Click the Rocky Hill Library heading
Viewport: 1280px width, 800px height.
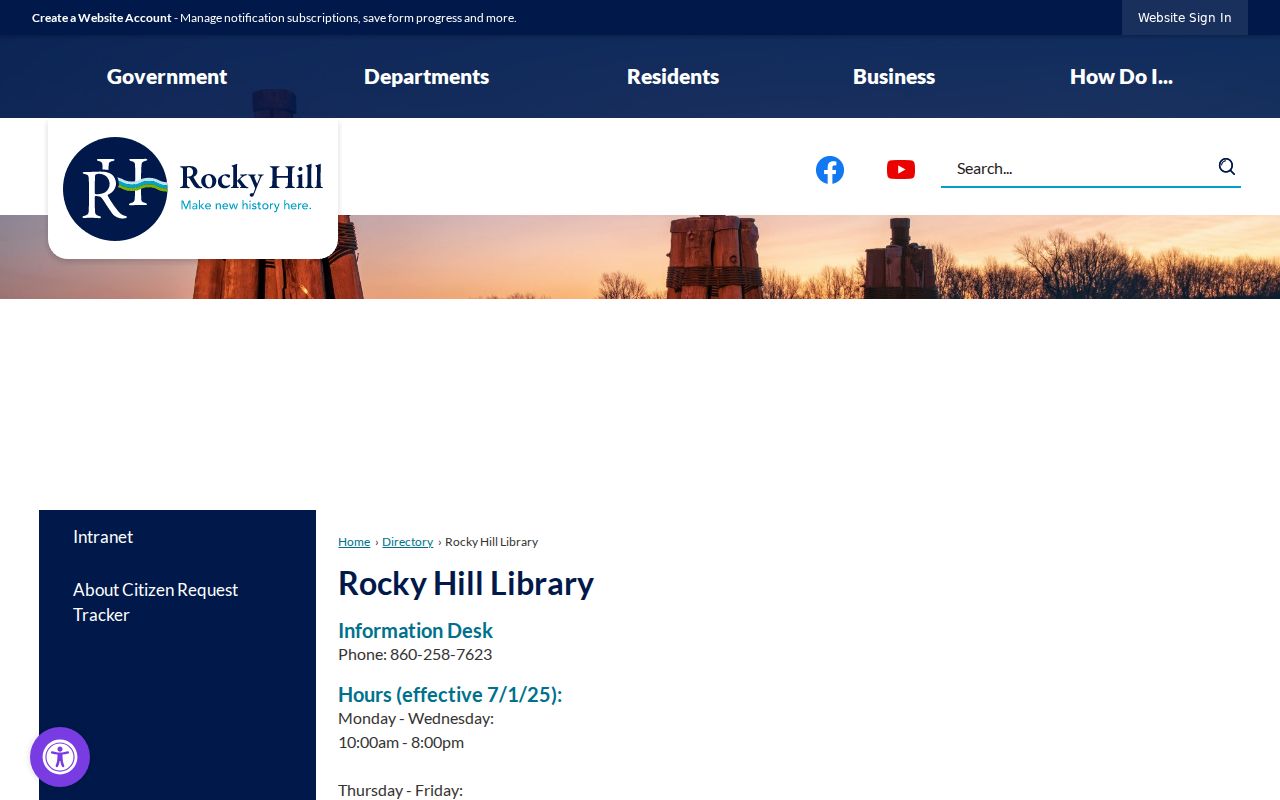click(x=466, y=583)
